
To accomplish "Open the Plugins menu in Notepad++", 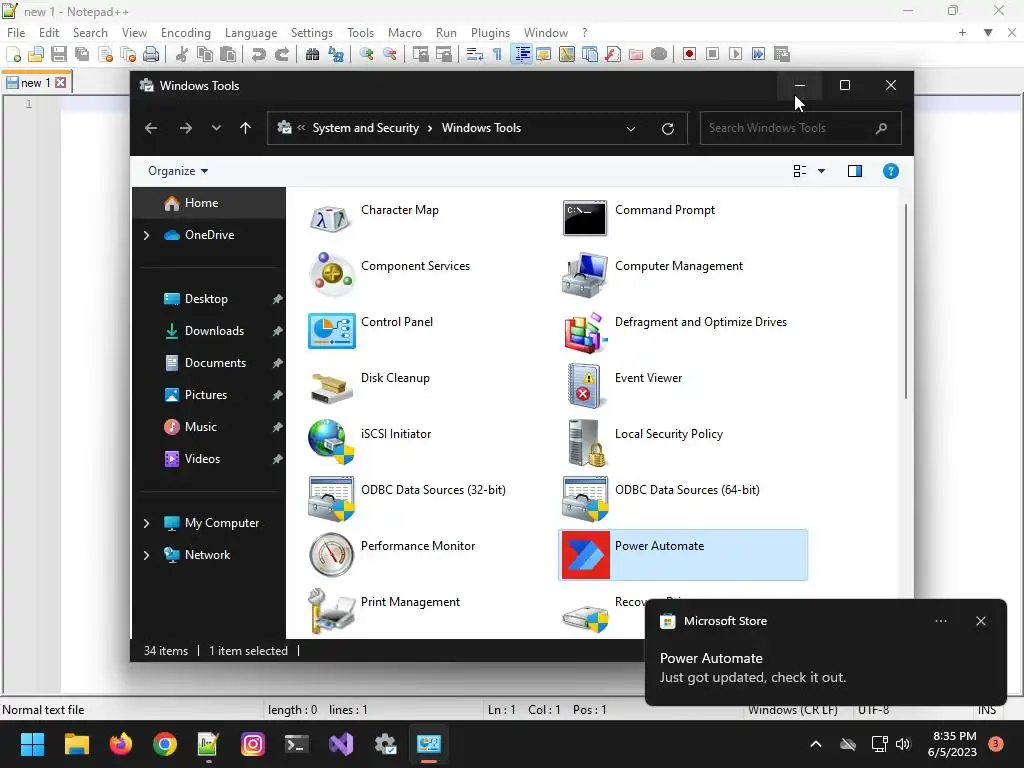I will click(490, 33).
